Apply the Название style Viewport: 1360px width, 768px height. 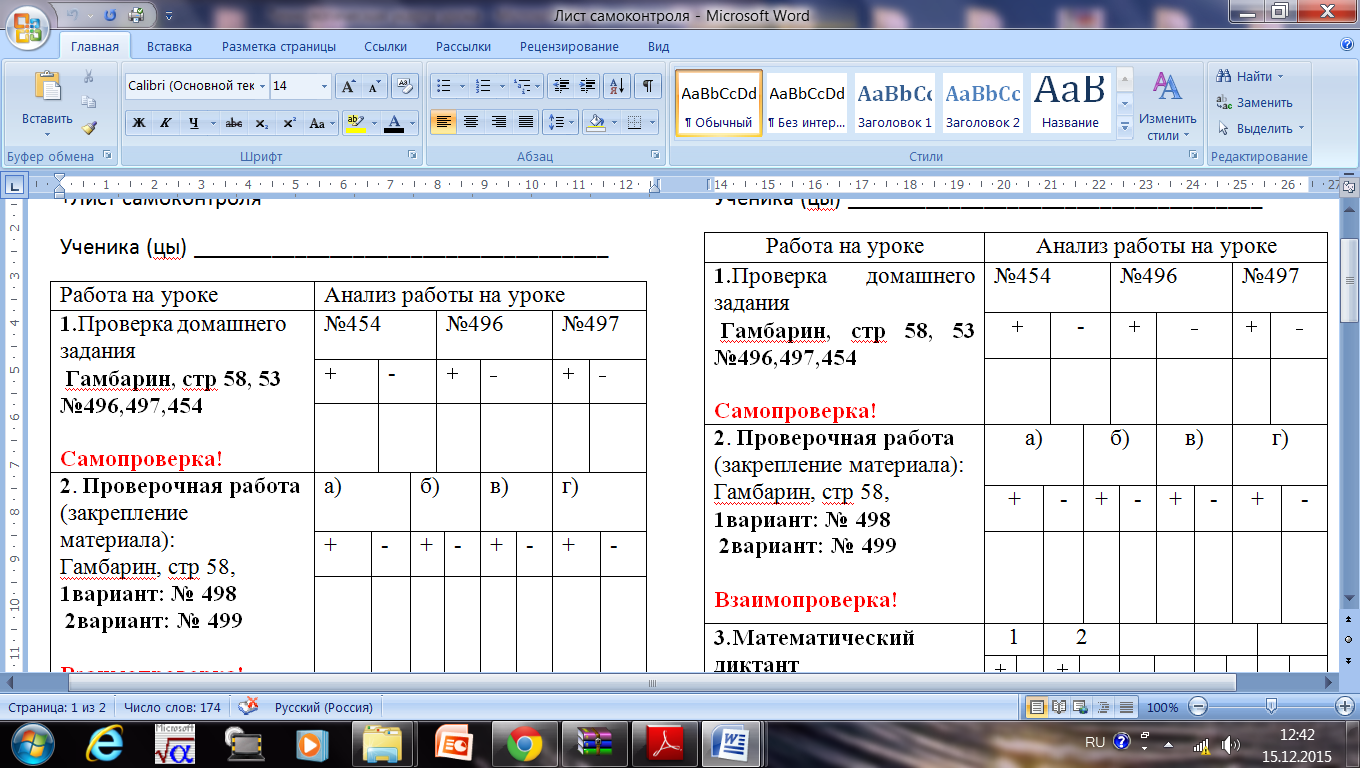coord(1070,104)
